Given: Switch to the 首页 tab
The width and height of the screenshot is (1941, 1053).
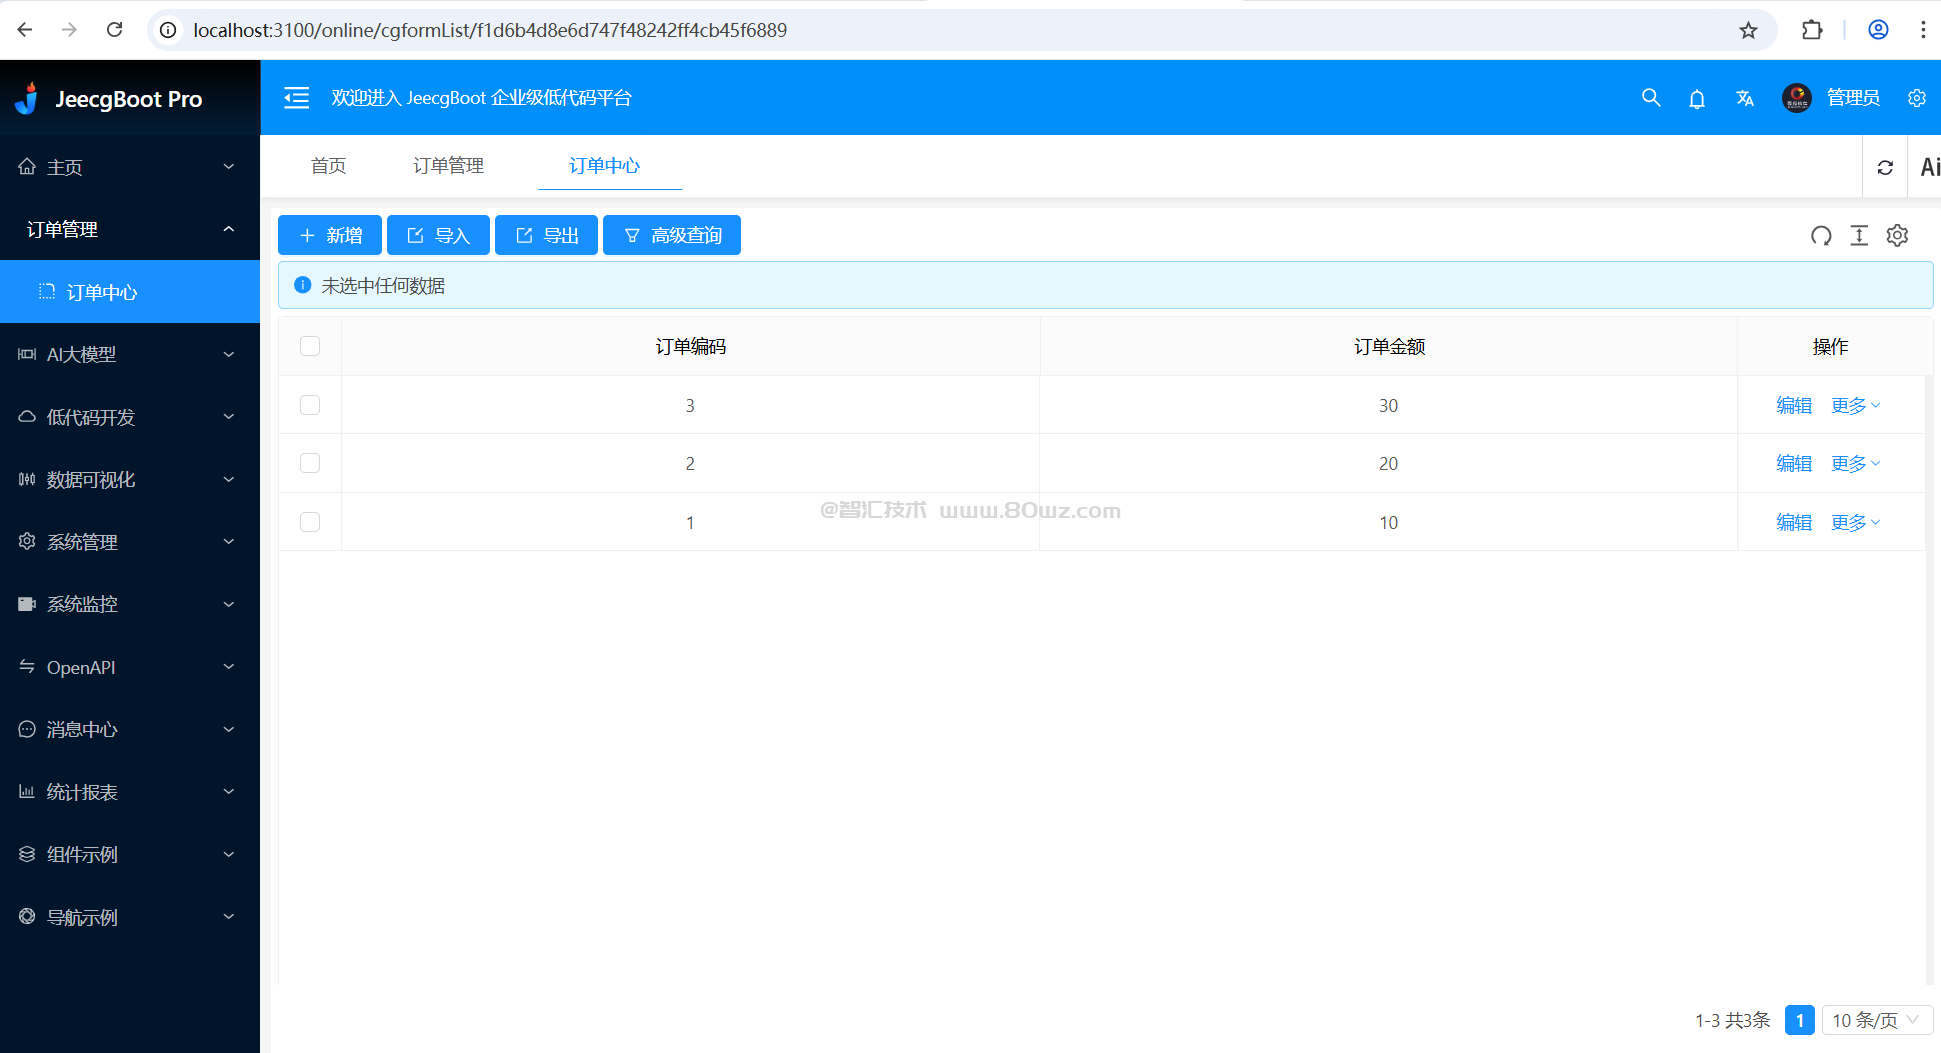Looking at the screenshot, I should (328, 166).
